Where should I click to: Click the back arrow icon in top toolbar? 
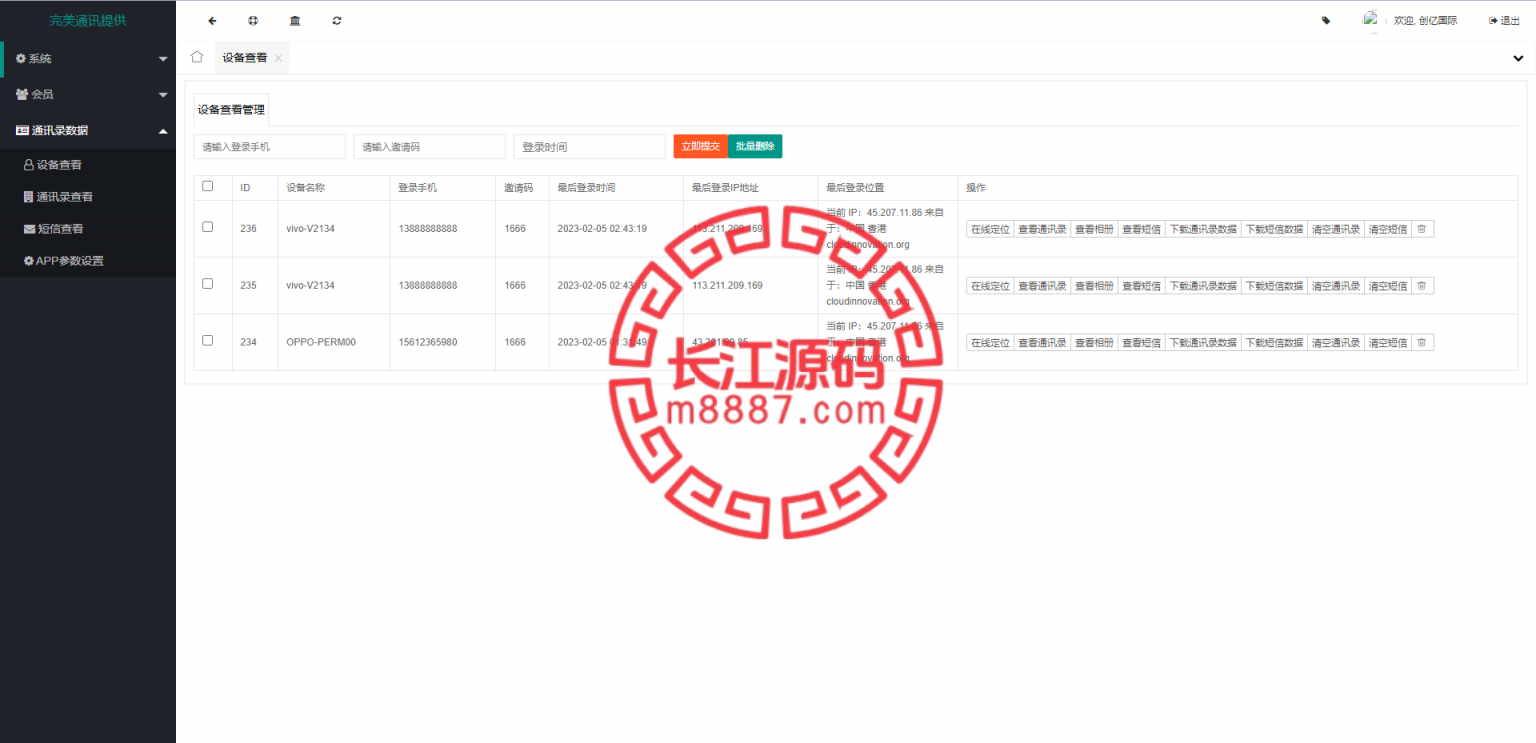pyautogui.click(x=212, y=20)
